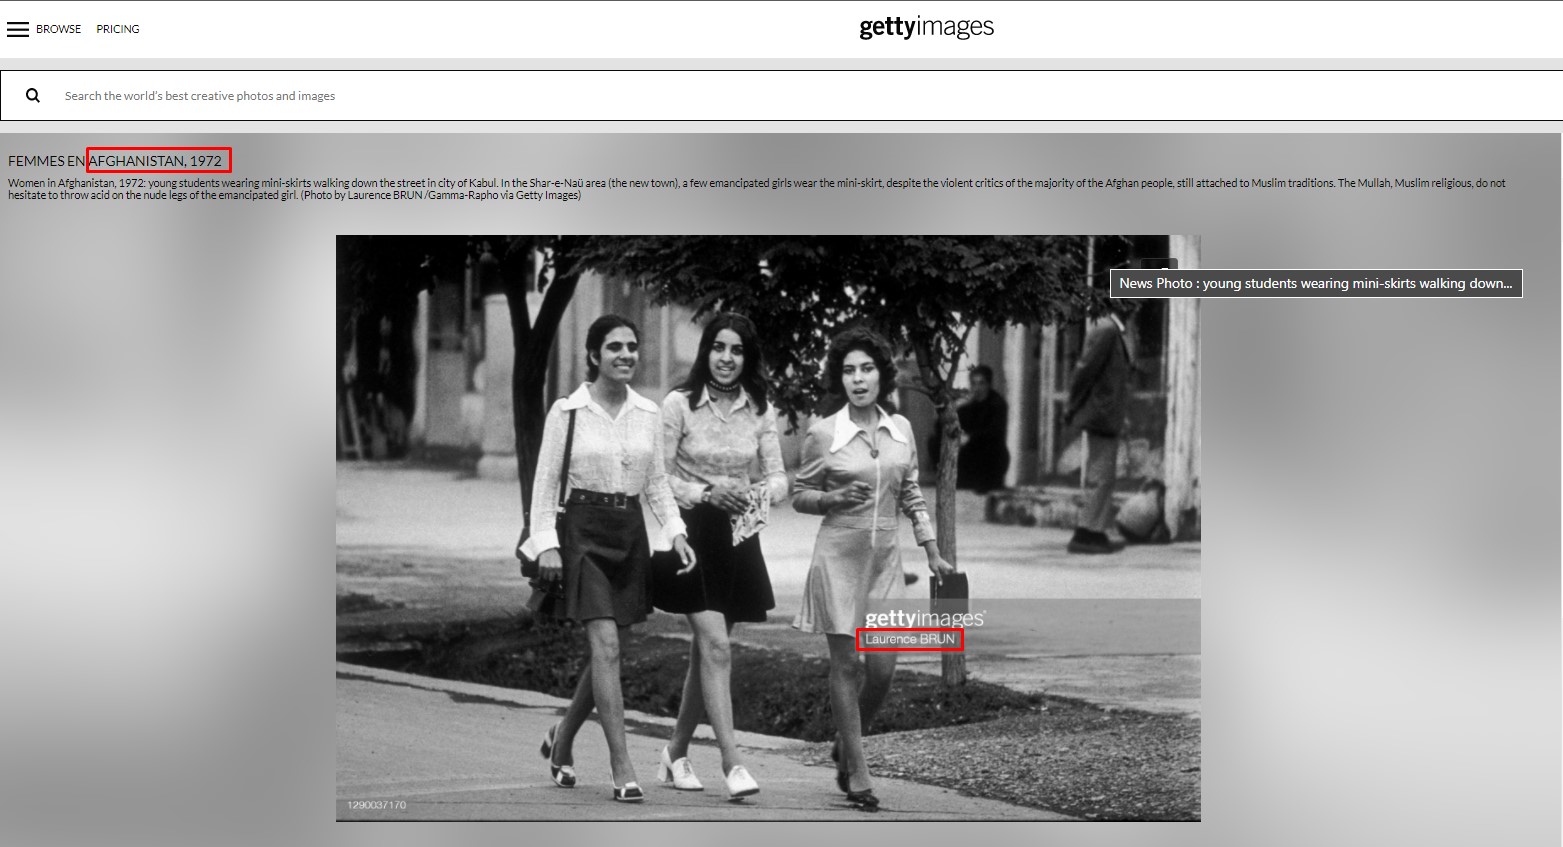Screen dimensions: 1563x847
Task: Open the BROWSE menu
Action: pos(58,29)
